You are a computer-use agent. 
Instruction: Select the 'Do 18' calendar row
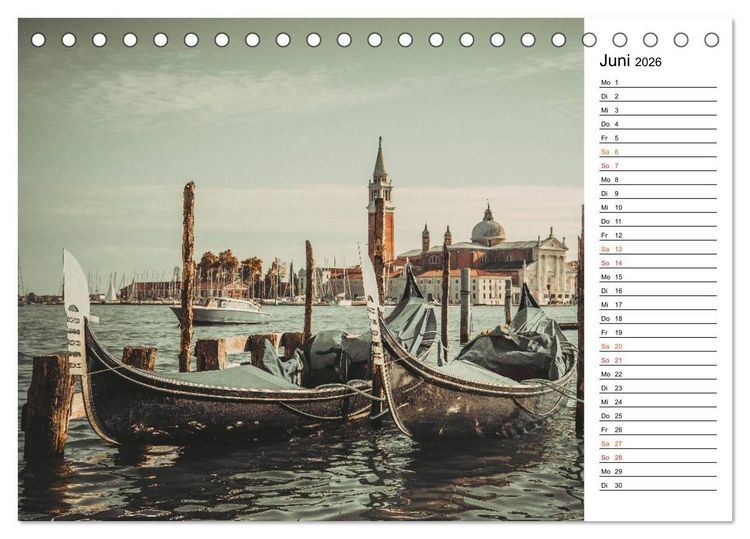pyautogui.click(x=658, y=318)
